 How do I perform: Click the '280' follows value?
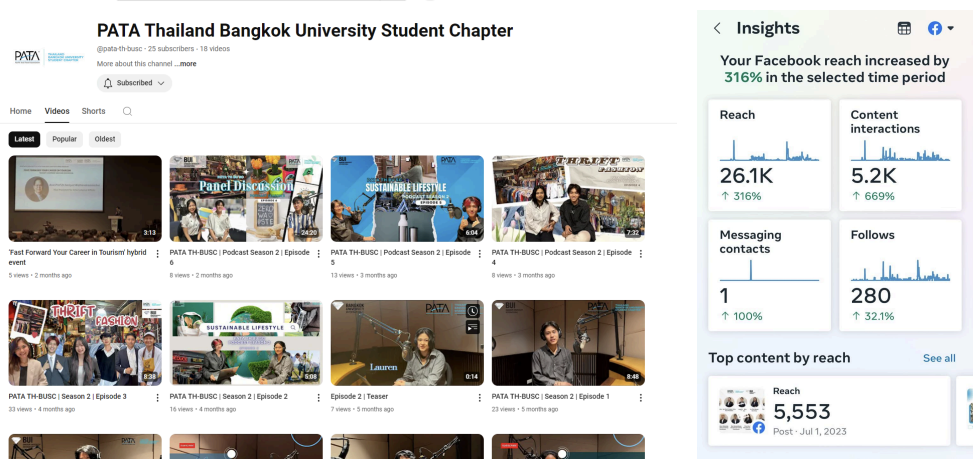[x=870, y=296]
